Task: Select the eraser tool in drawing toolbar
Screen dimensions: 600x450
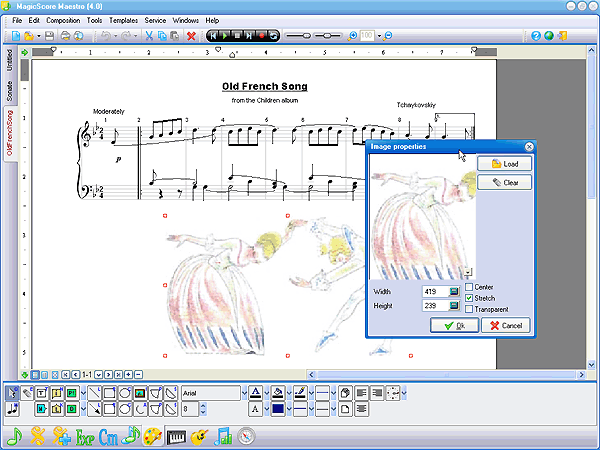Action: coord(27,393)
